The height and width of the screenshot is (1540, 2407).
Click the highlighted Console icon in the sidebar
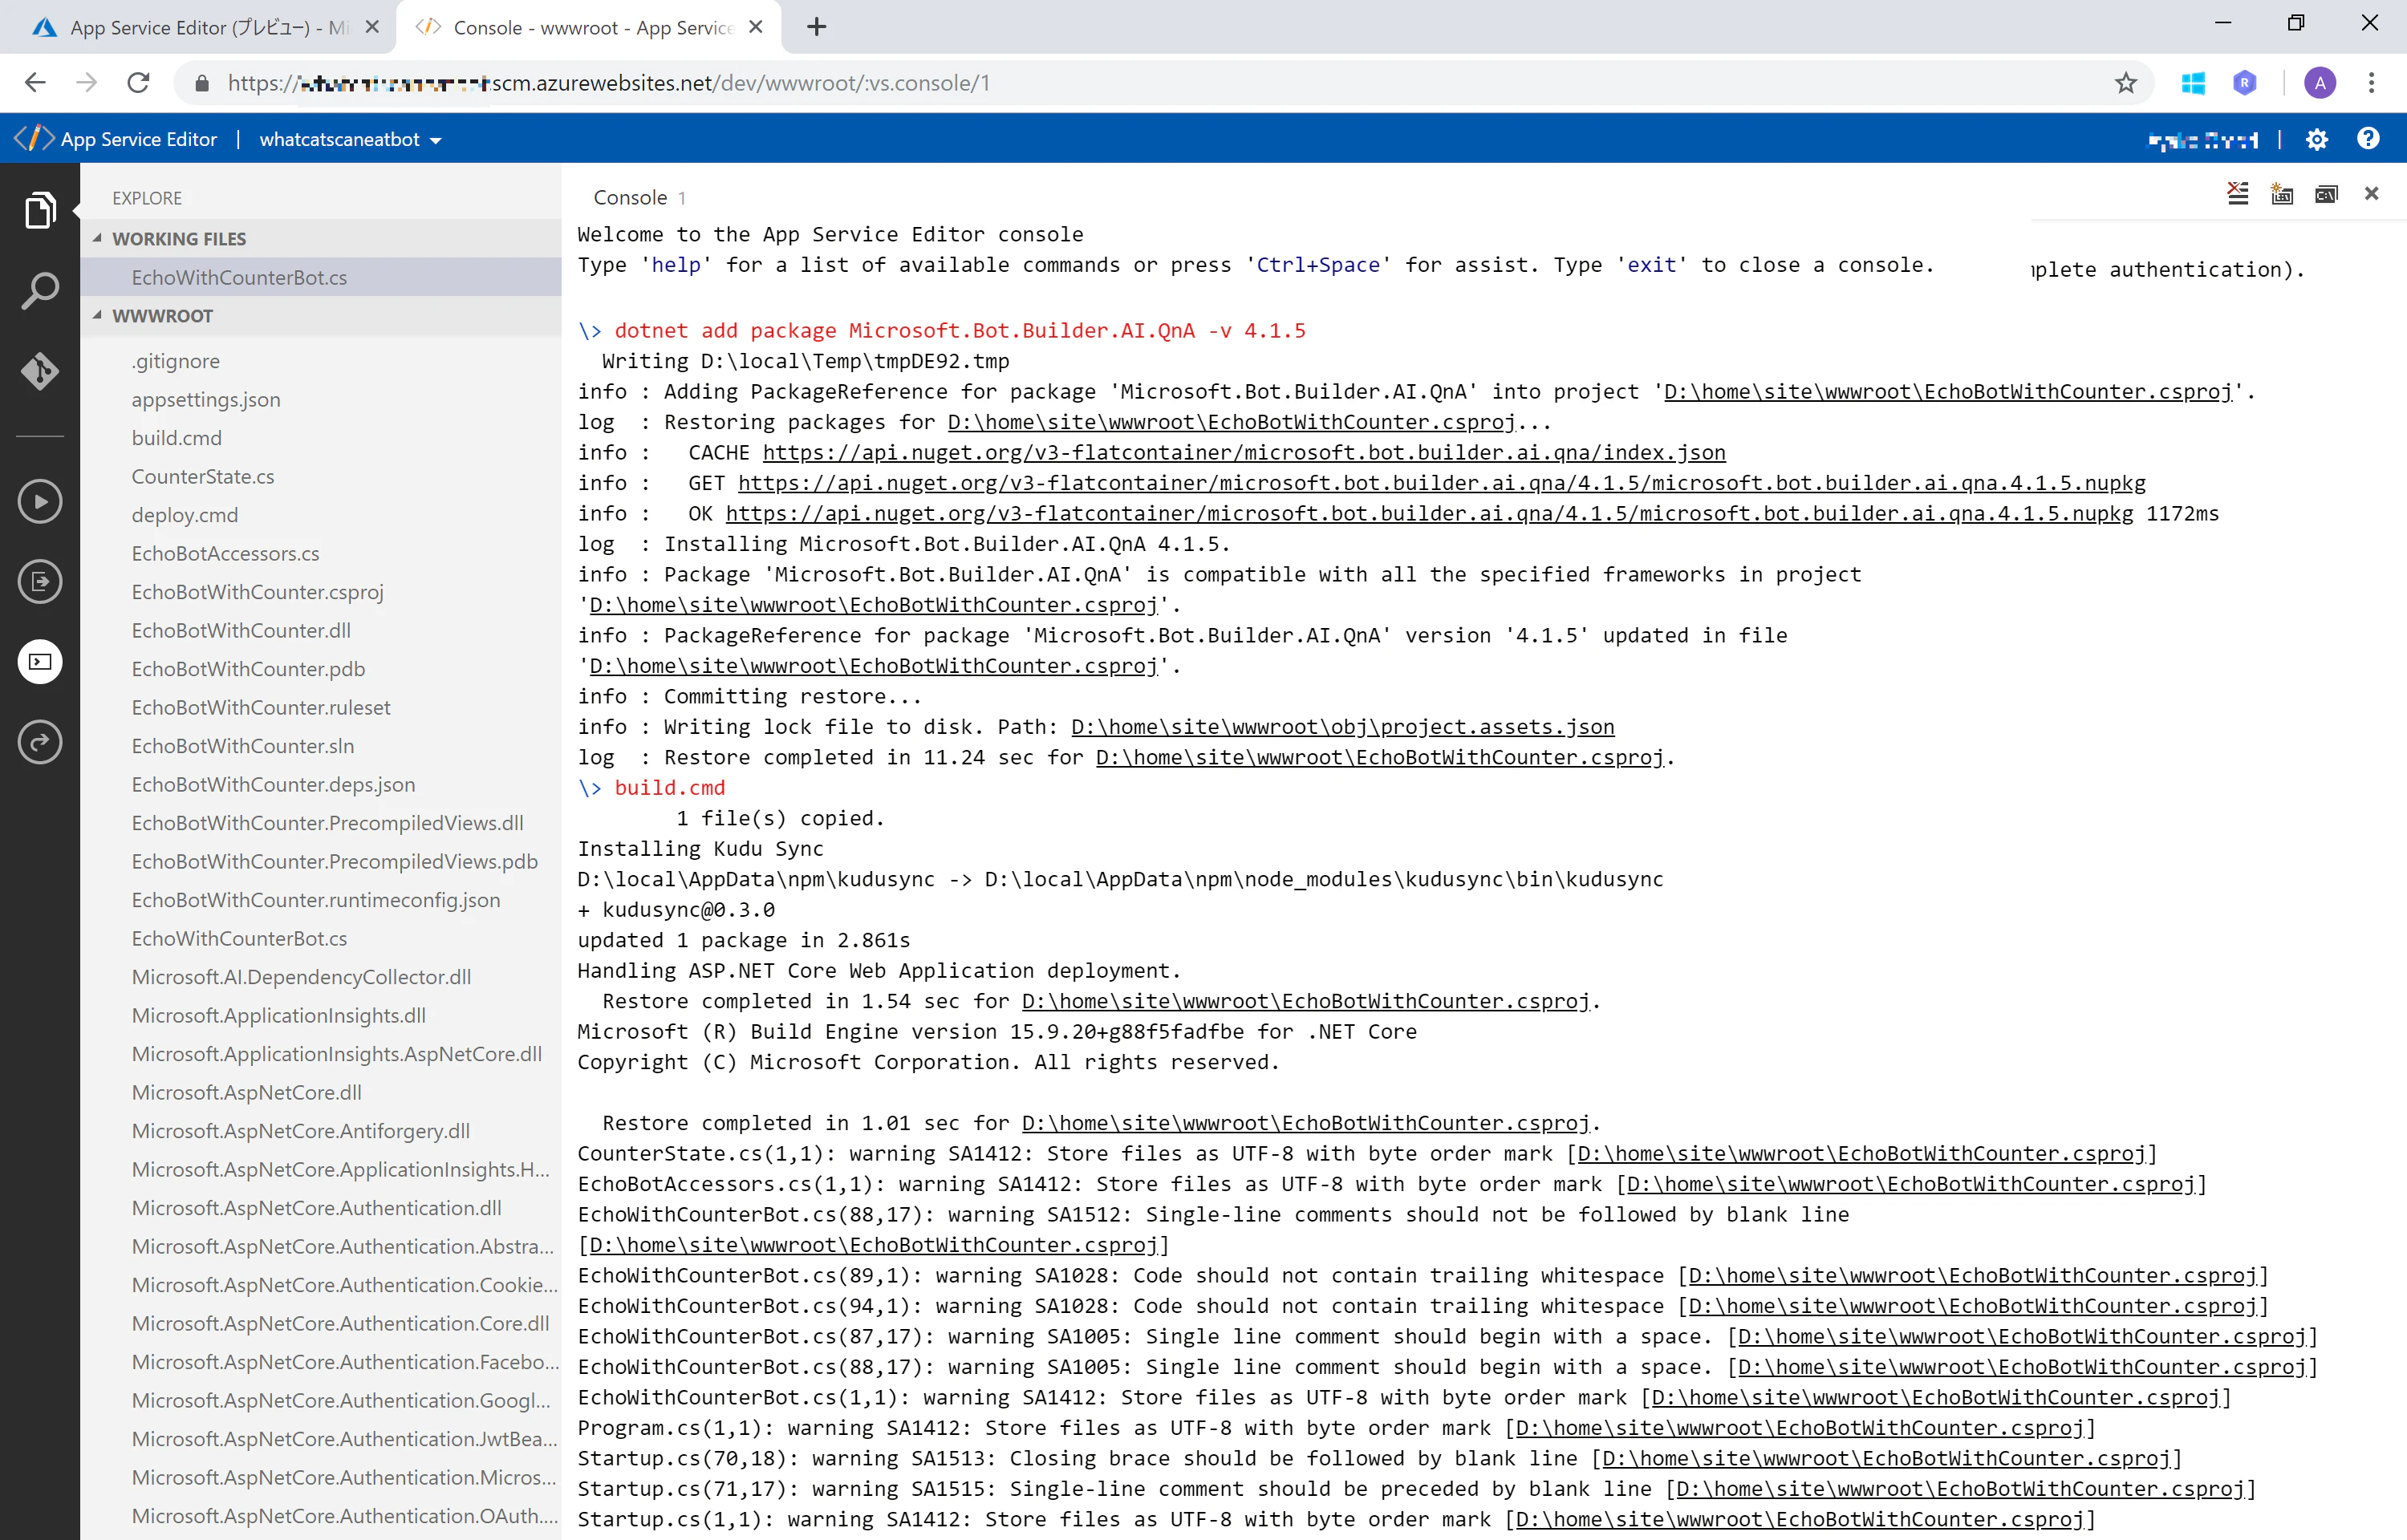(40, 662)
